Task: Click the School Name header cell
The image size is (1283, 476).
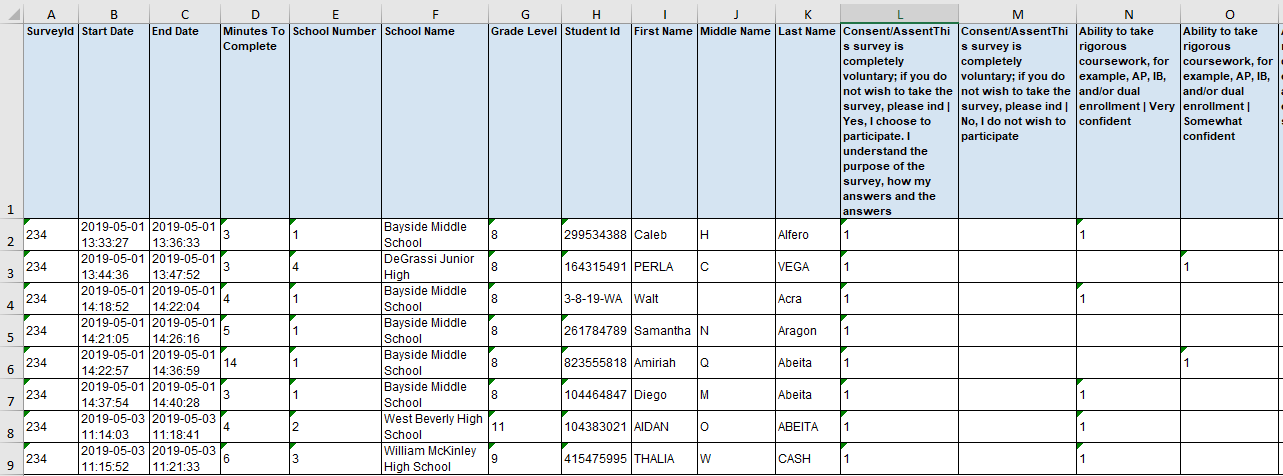Action: coord(434,120)
